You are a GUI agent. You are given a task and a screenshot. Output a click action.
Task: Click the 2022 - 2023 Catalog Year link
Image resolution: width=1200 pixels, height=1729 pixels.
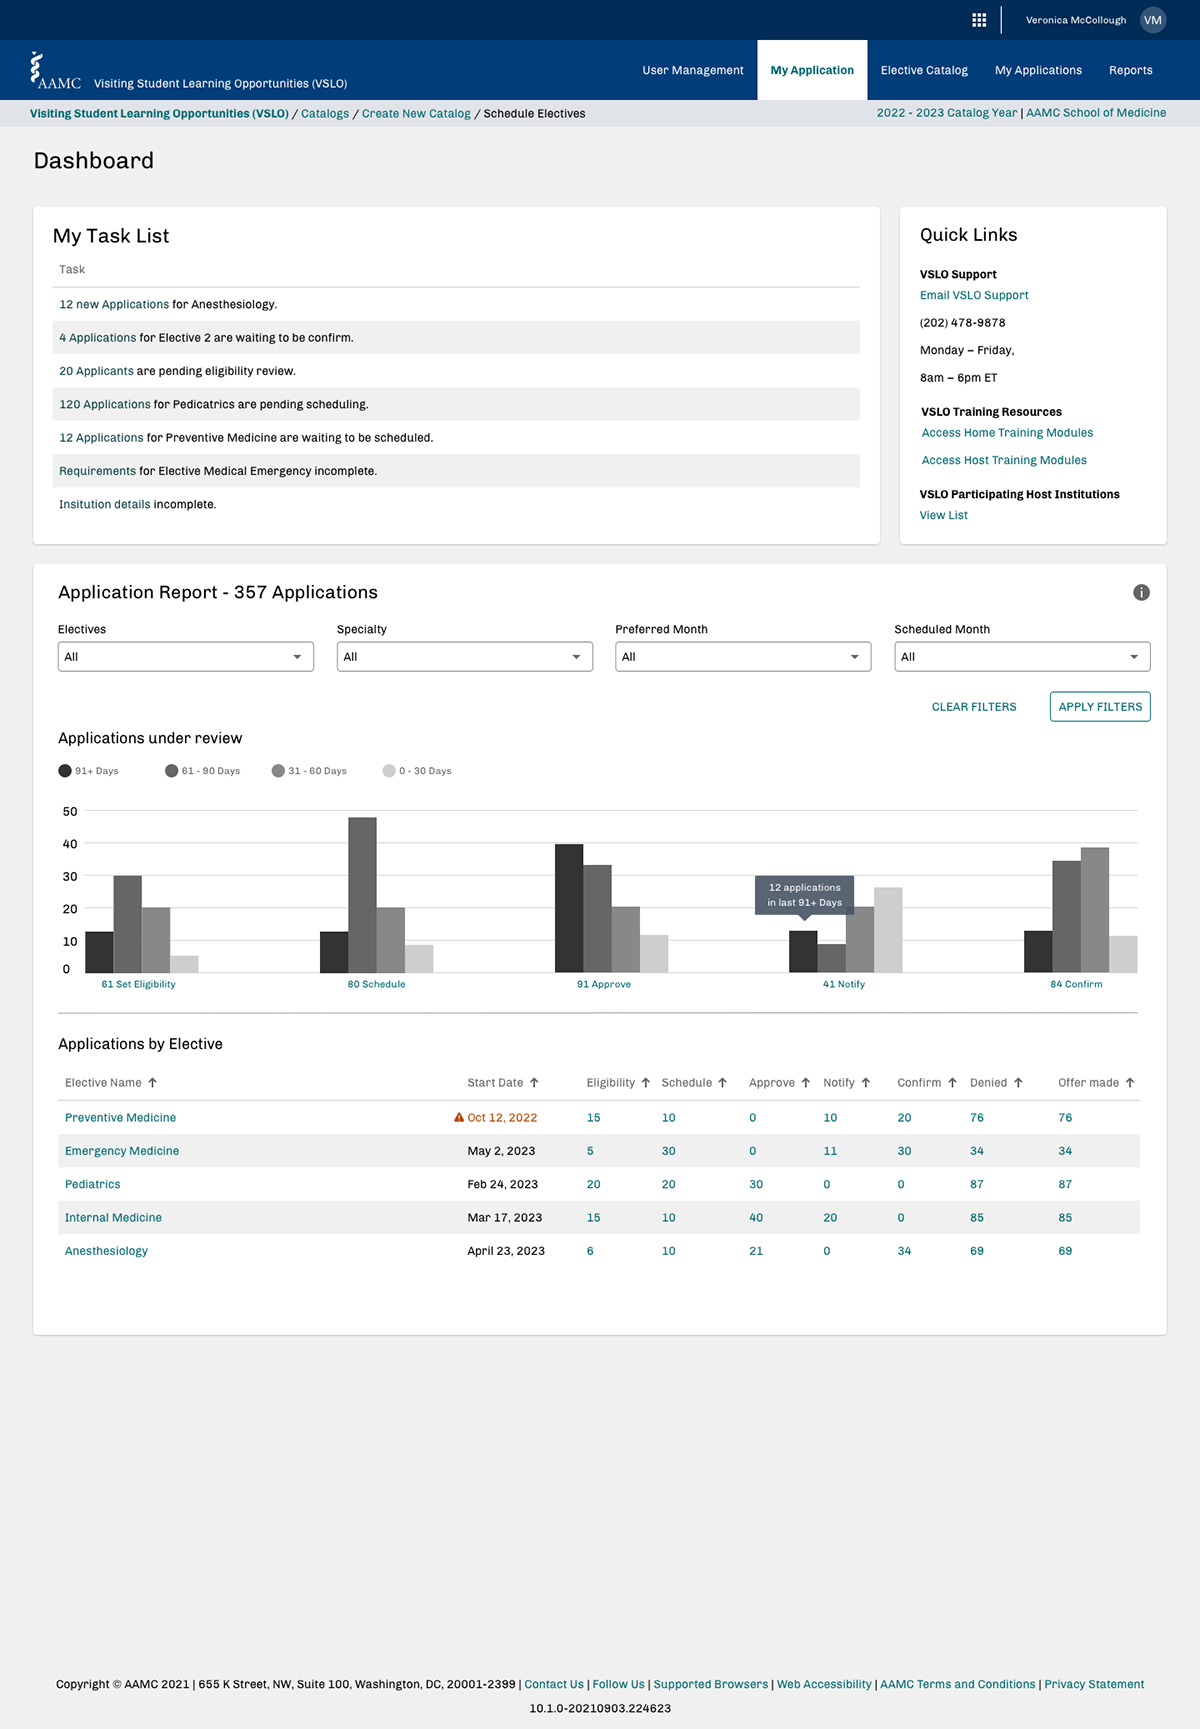947,113
